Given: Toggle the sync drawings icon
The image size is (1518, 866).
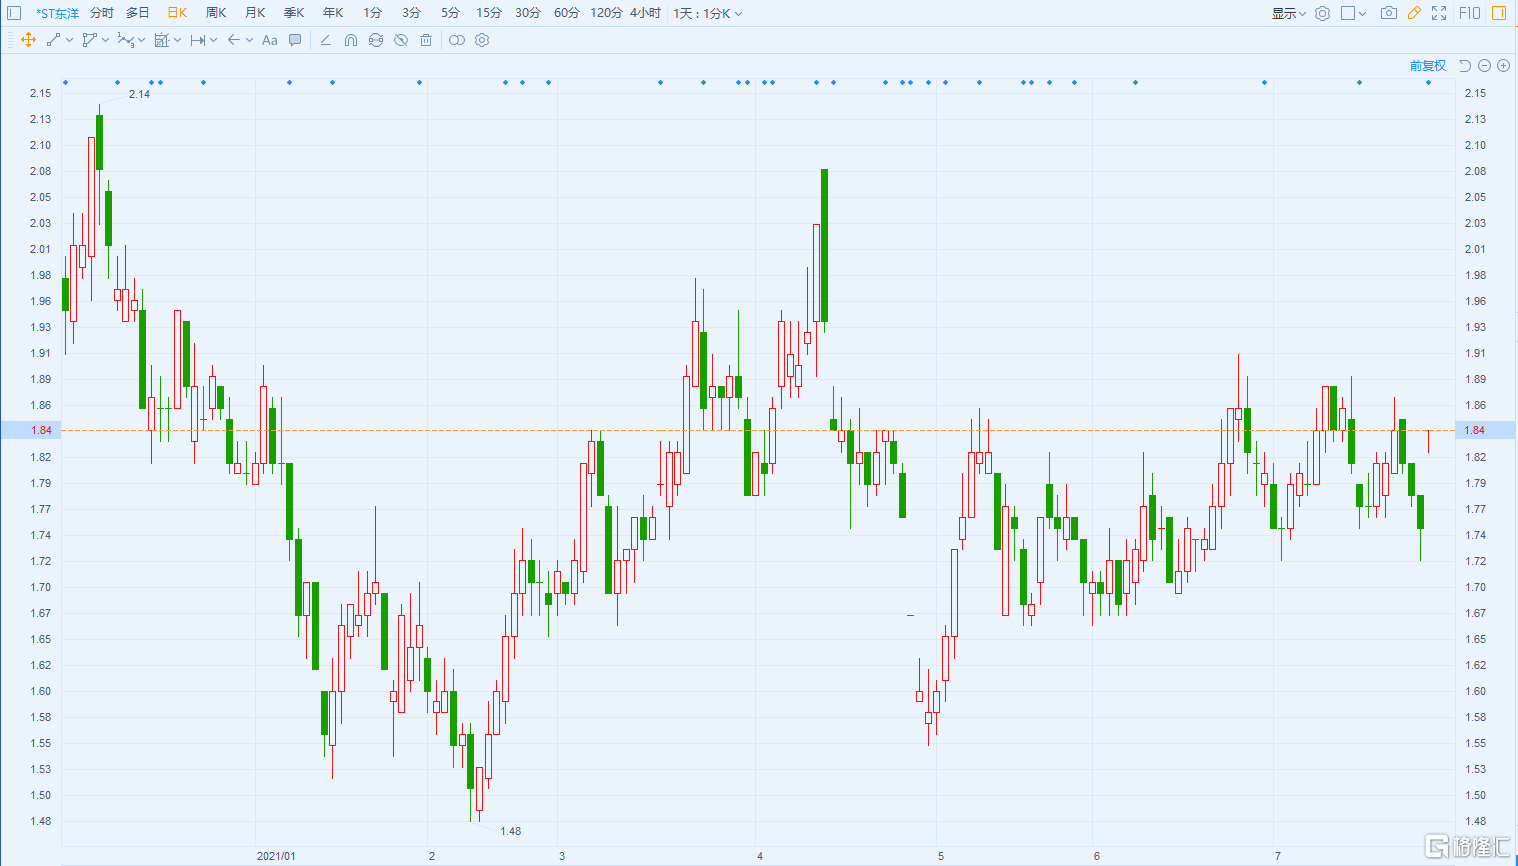Looking at the screenshot, I should tap(376, 40).
